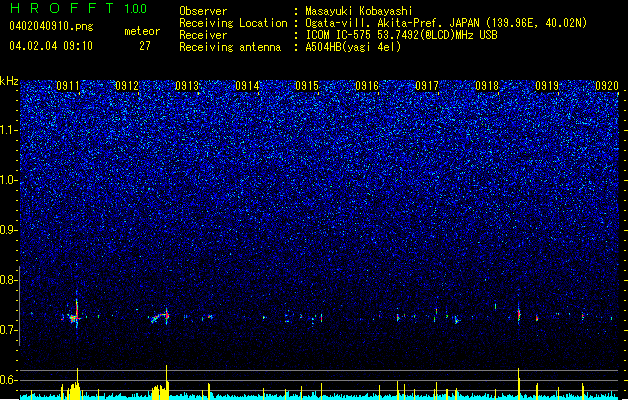Click the kHz axis unit label

click(x=9, y=81)
